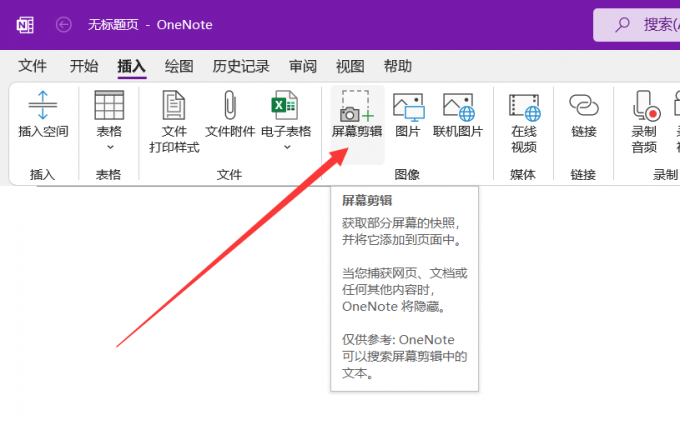The width and height of the screenshot is (680, 440).
Task: Switch to the 视图 tab
Action: coord(350,66)
